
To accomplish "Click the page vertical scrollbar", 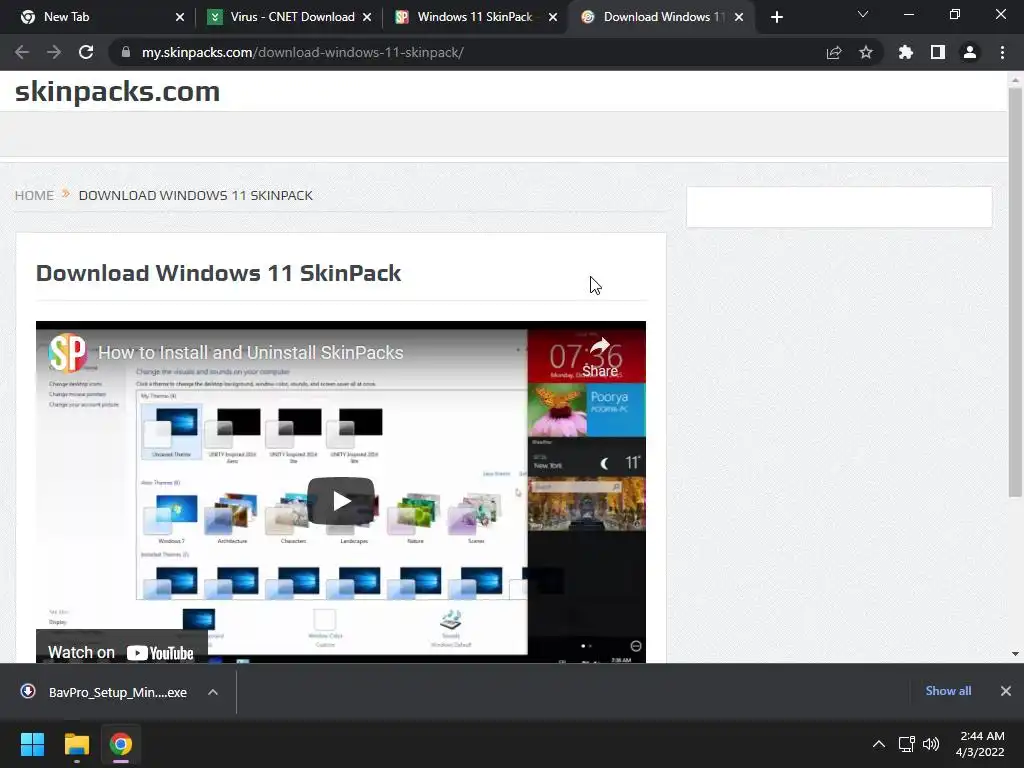I will (x=1015, y=291).
